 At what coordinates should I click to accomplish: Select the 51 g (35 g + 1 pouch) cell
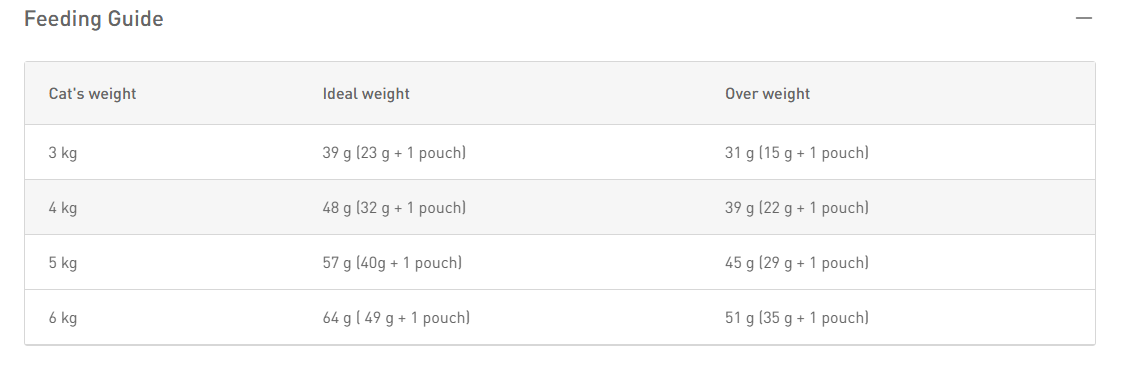tap(796, 318)
